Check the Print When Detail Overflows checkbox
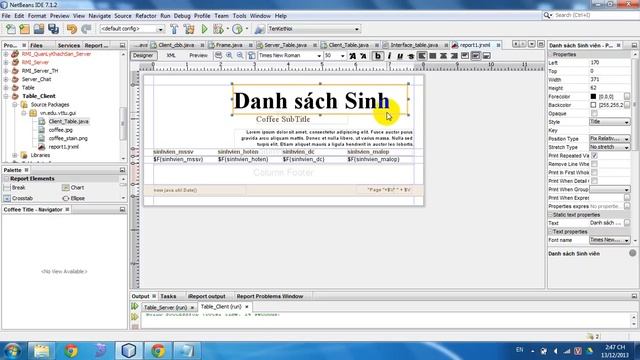The height and width of the screenshot is (360, 640). pos(594,181)
